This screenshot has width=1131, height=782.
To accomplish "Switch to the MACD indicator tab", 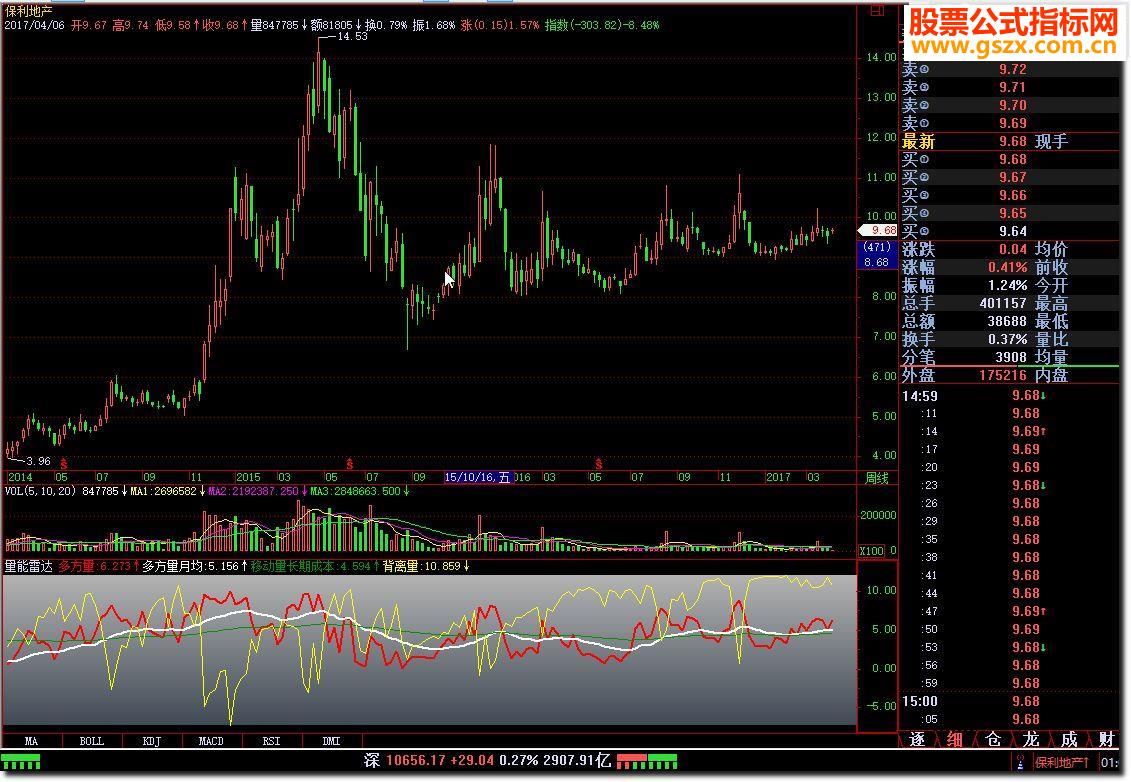I will click(212, 741).
